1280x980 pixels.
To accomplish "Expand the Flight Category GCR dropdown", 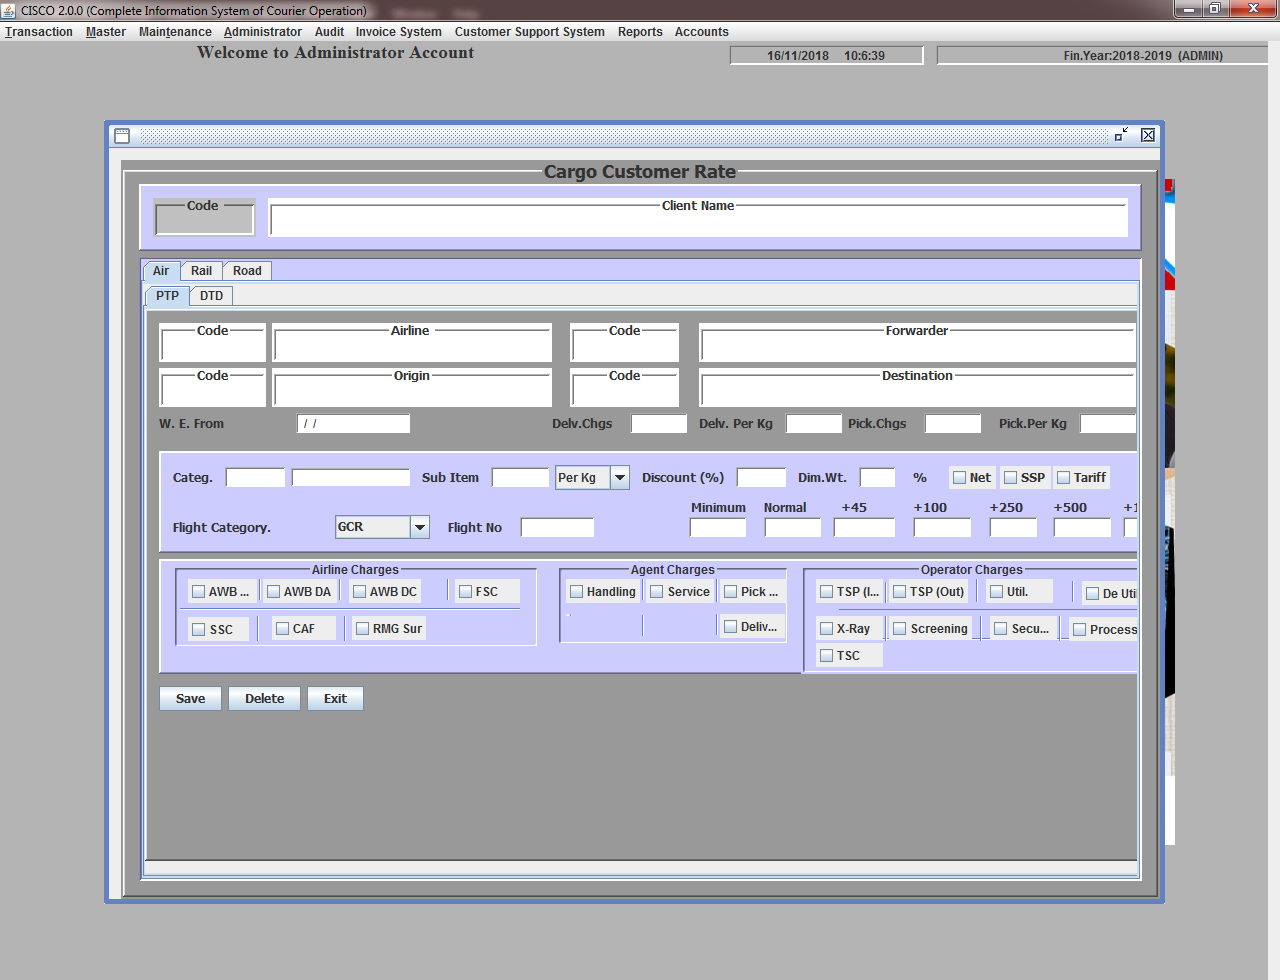I will 420,527.
